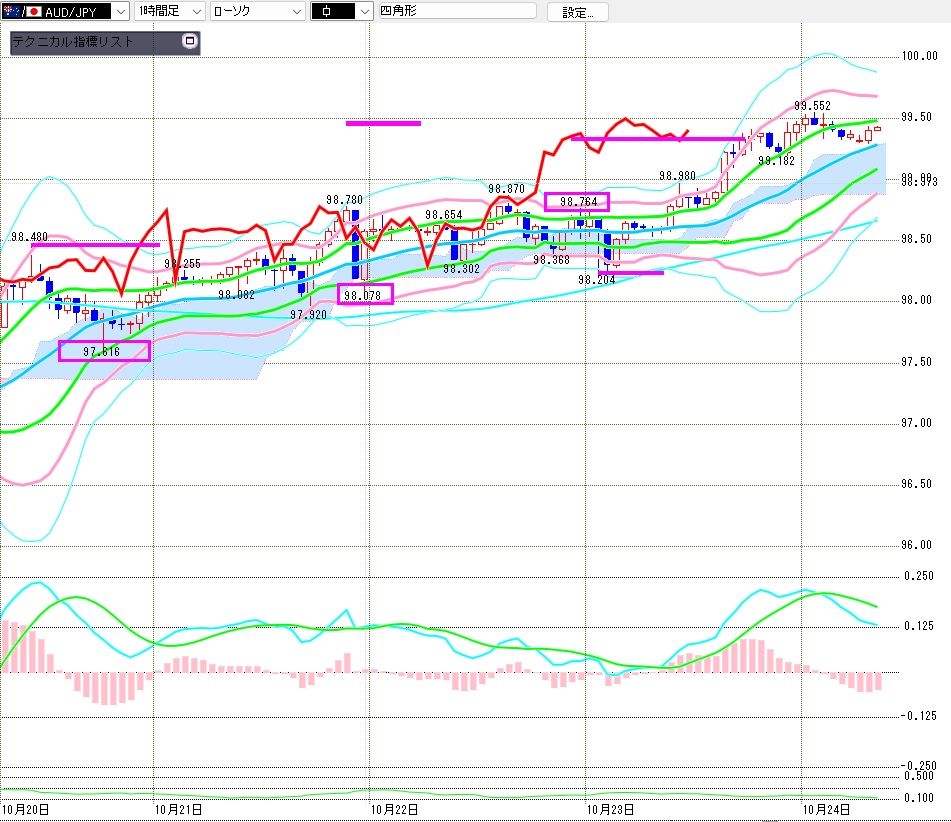951x822 pixels.
Task: Open the AUD/JPY currency pair dropdown
Action: tap(121, 12)
